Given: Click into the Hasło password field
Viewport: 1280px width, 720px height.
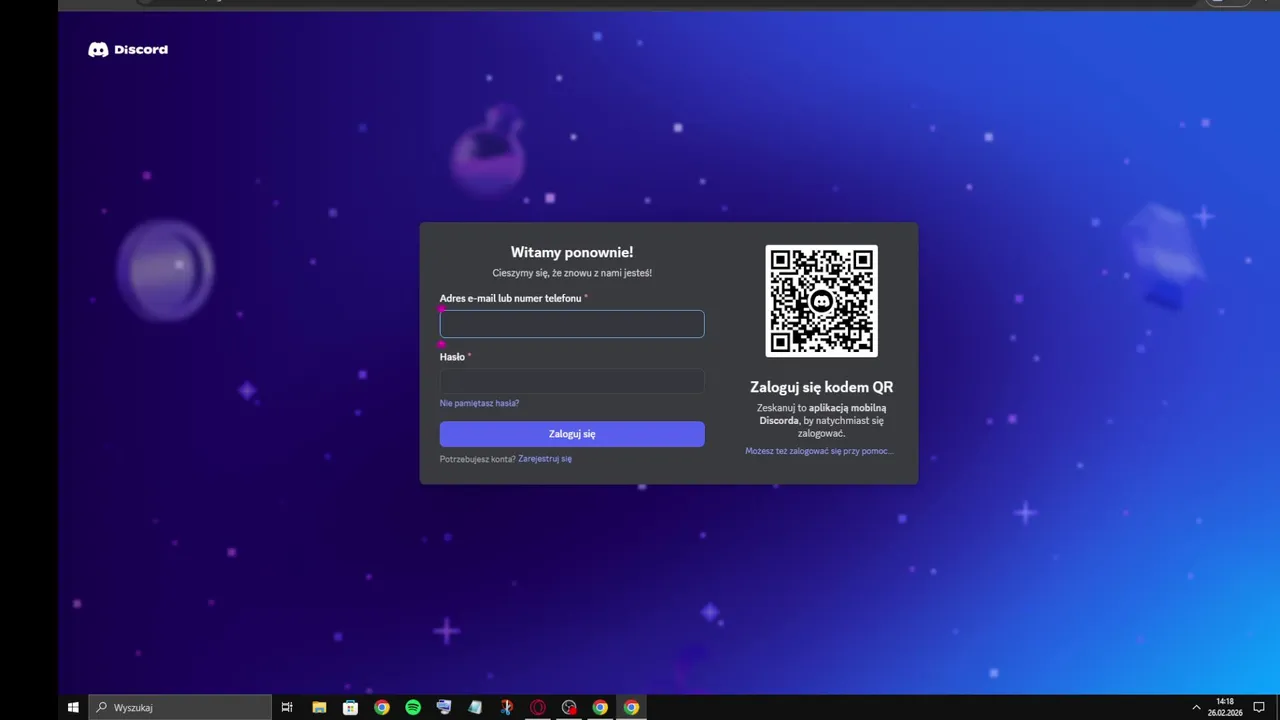Looking at the screenshot, I should pos(572,381).
